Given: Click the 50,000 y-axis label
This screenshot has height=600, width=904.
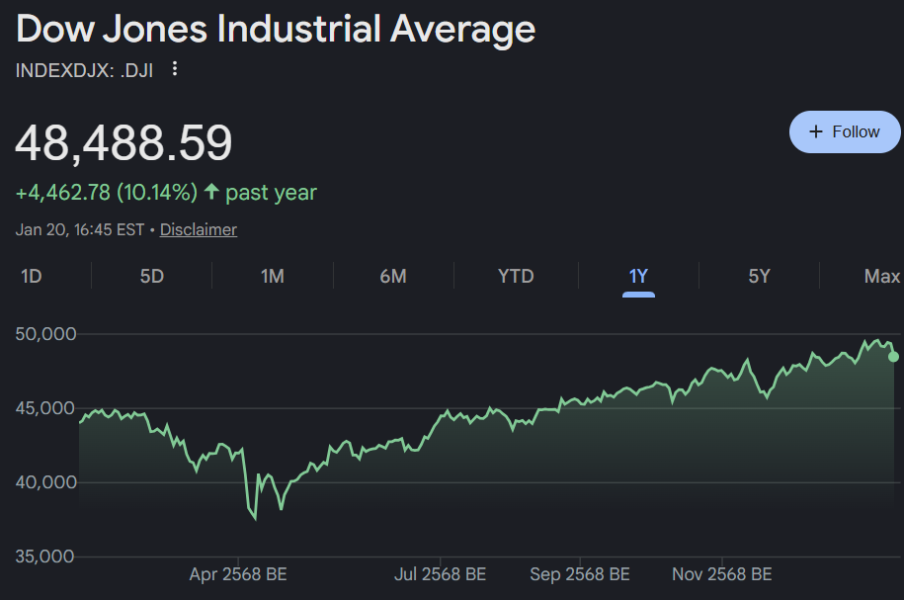Looking at the screenshot, I should point(45,333).
